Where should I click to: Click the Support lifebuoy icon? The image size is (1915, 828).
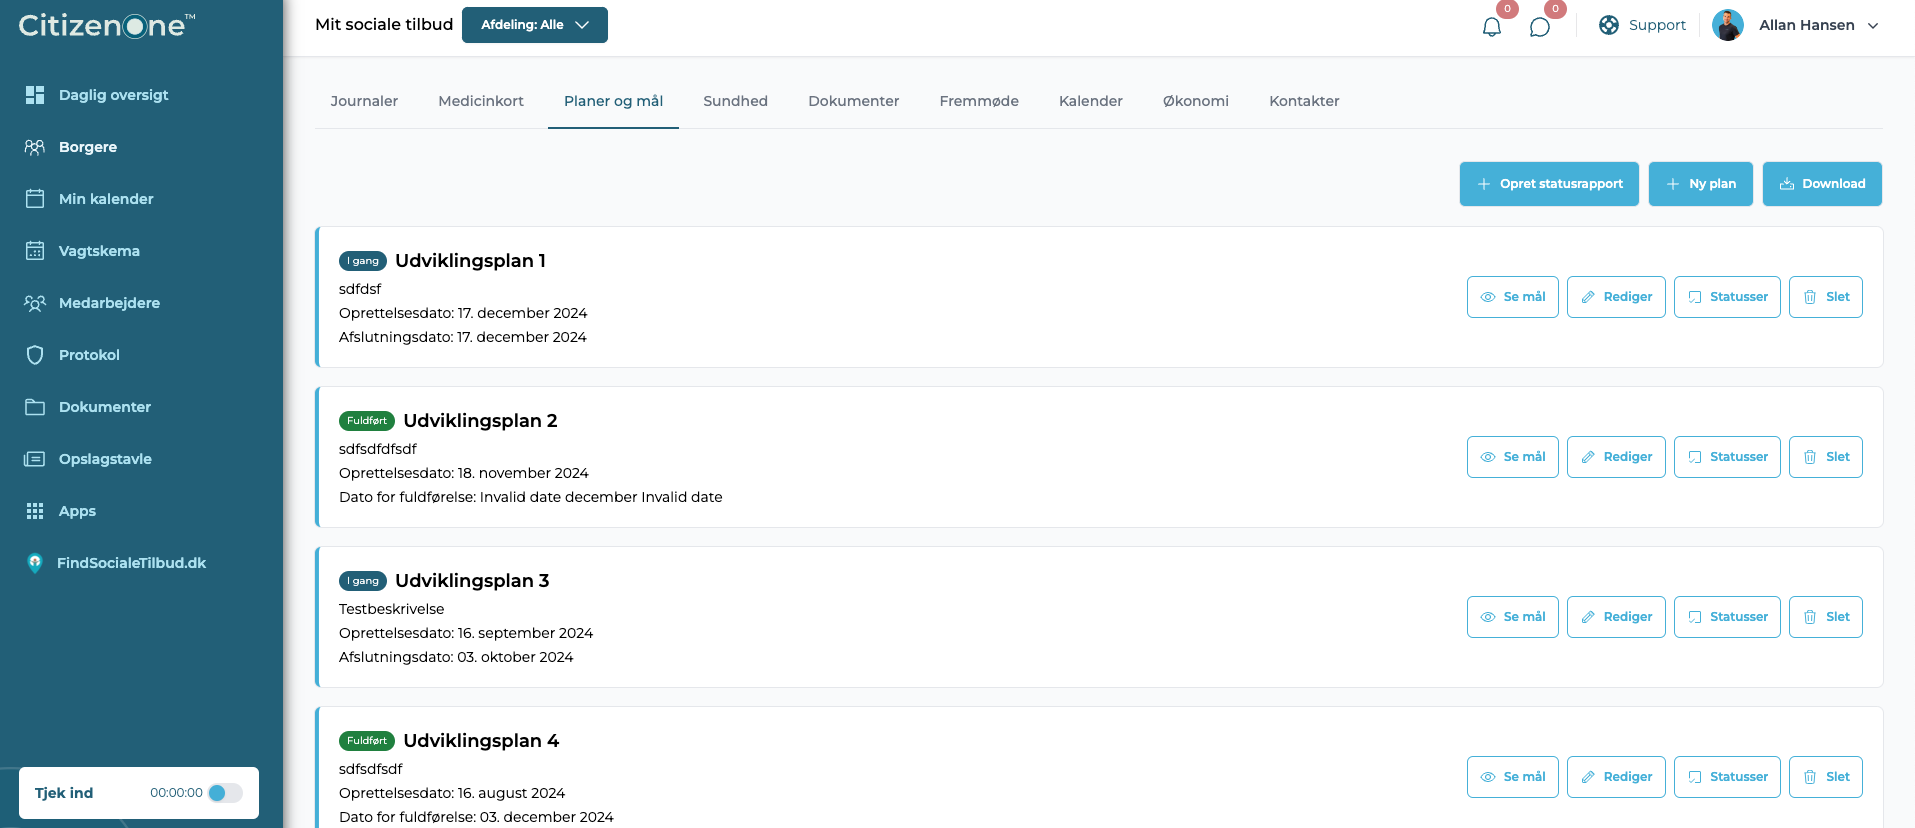(1609, 25)
